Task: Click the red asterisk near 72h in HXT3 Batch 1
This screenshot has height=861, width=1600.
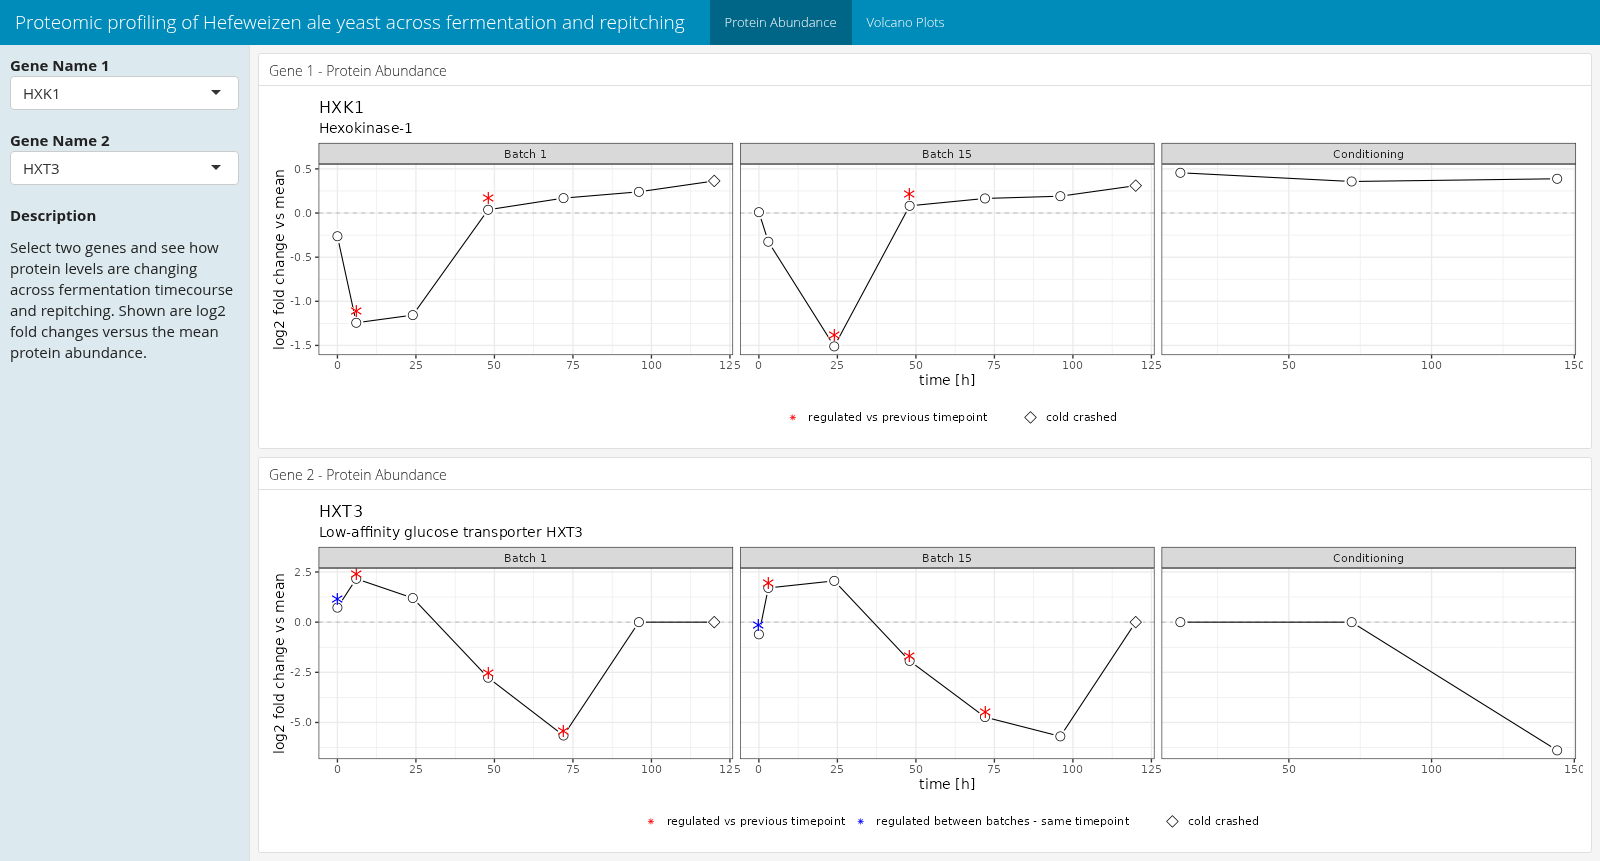Action: tap(563, 731)
